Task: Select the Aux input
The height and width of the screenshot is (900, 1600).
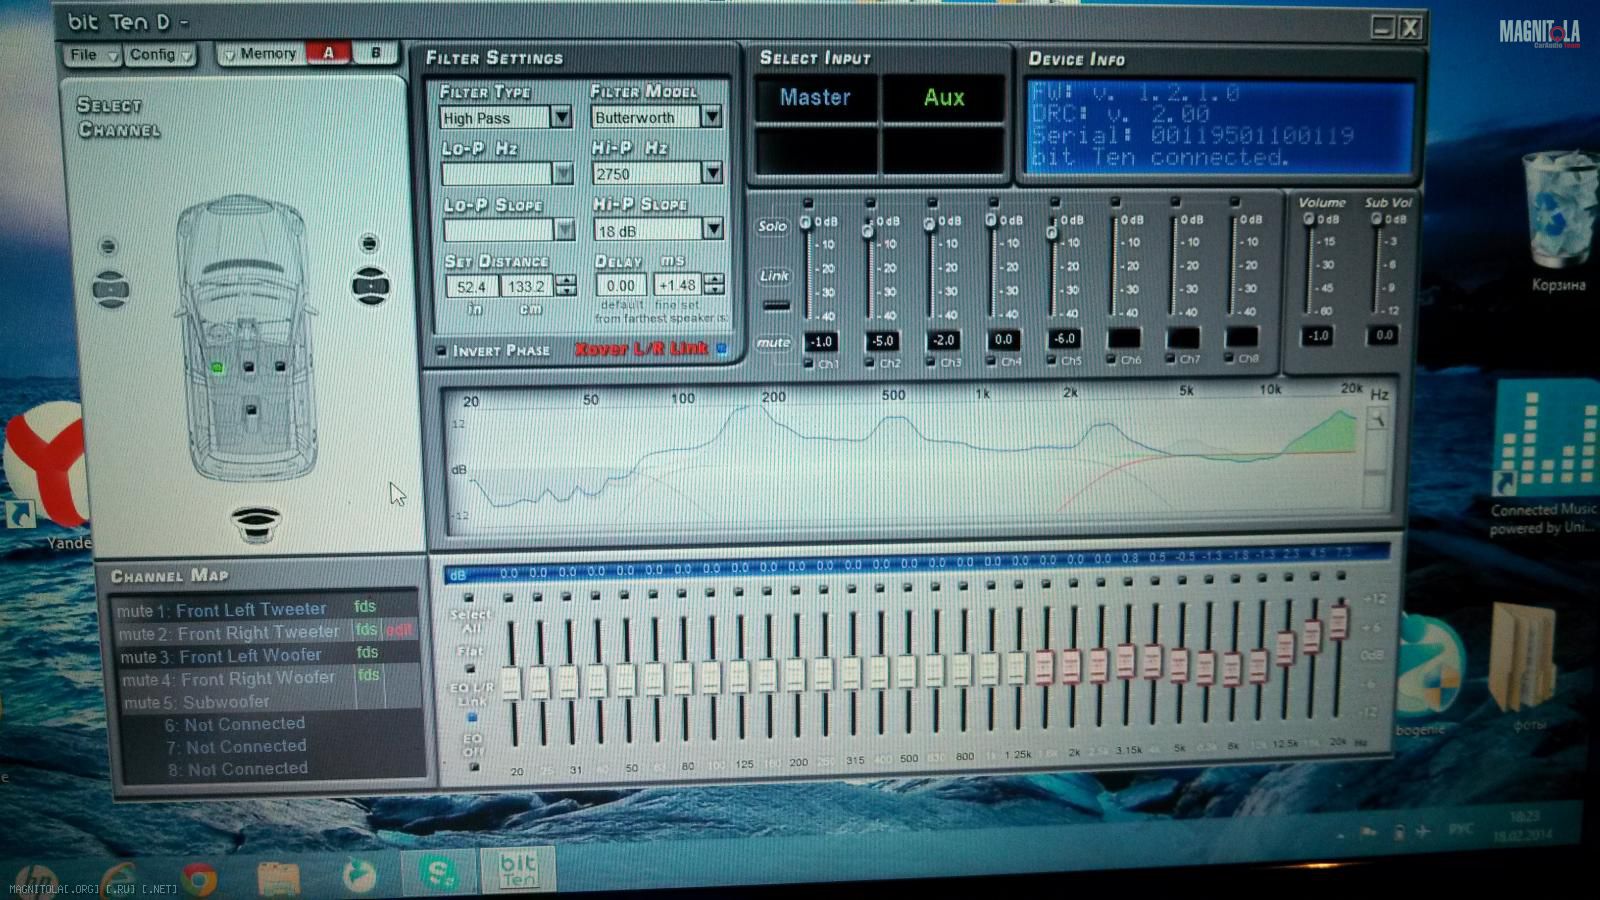Action: 943,98
